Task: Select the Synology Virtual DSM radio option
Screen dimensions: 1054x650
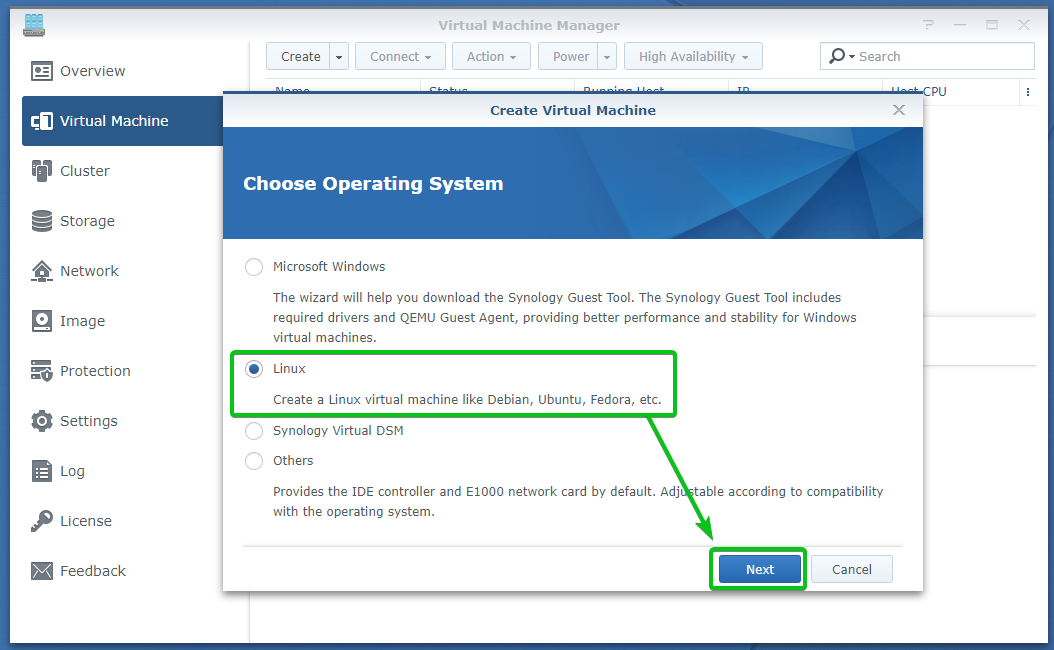Action: [x=254, y=431]
